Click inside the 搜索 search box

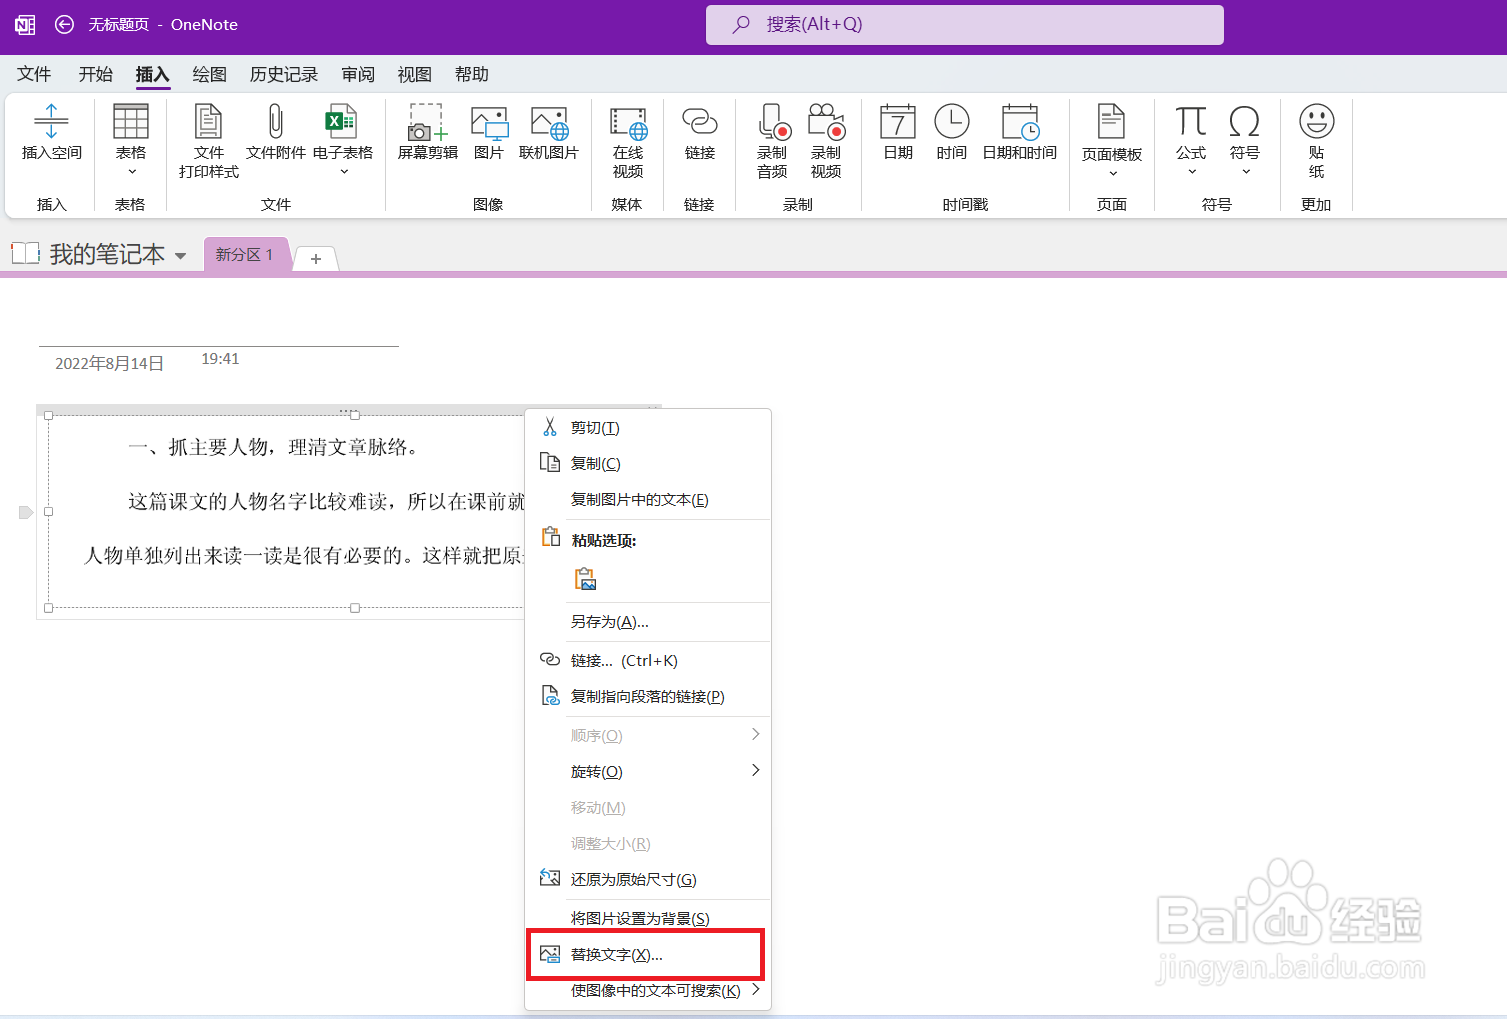[964, 24]
